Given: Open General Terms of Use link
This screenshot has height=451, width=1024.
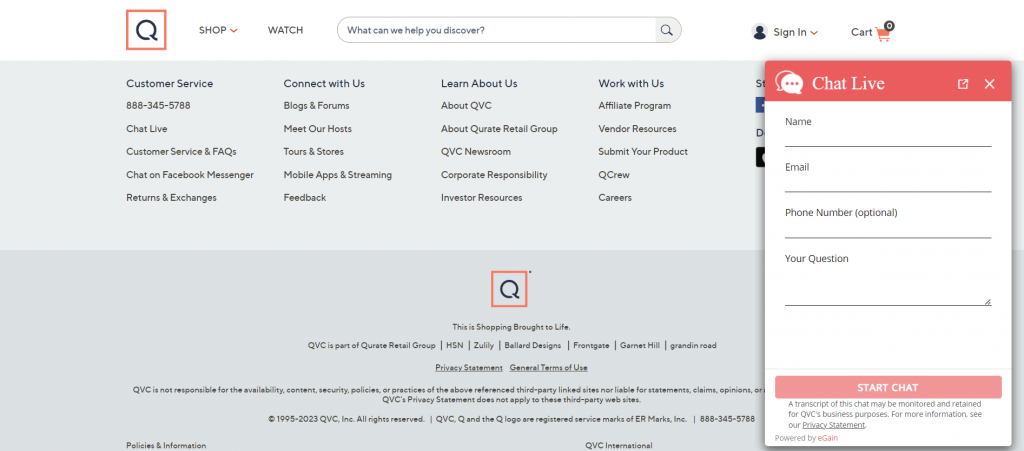Looking at the screenshot, I should click(548, 367).
